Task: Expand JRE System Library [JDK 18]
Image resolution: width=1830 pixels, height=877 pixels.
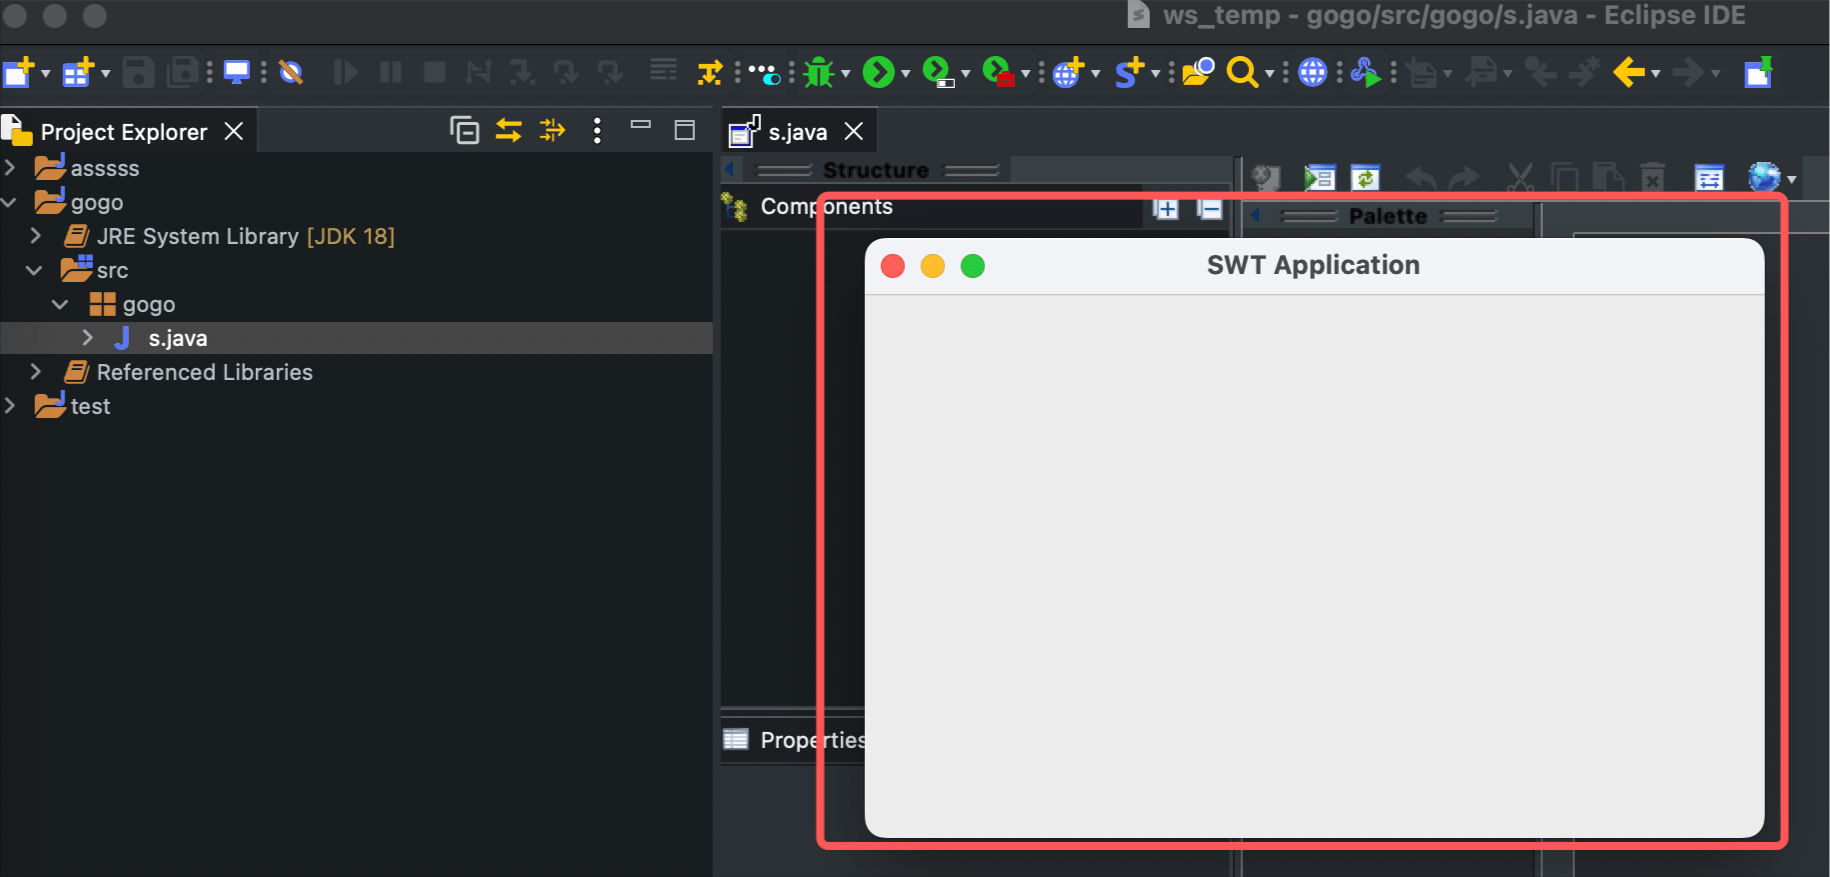Action: click(36, 236)
